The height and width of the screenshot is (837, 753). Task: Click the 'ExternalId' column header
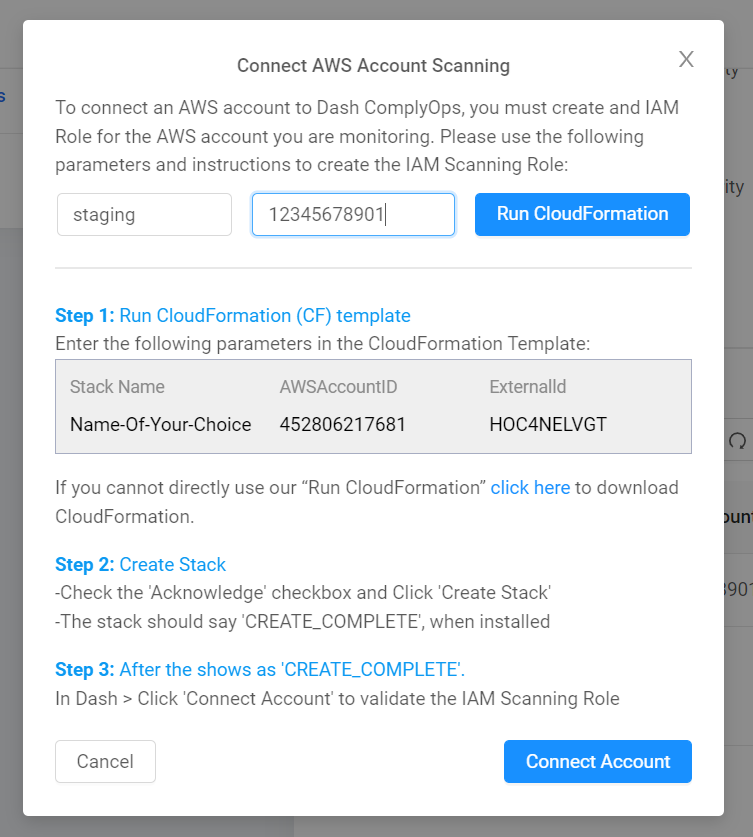pos(529,387)
